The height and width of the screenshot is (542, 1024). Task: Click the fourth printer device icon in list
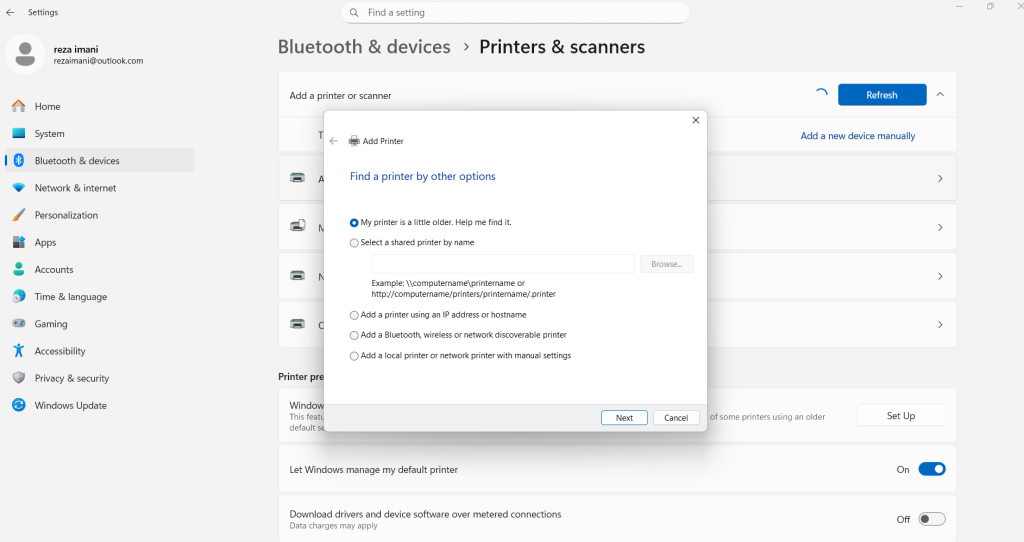click(298, 324)
